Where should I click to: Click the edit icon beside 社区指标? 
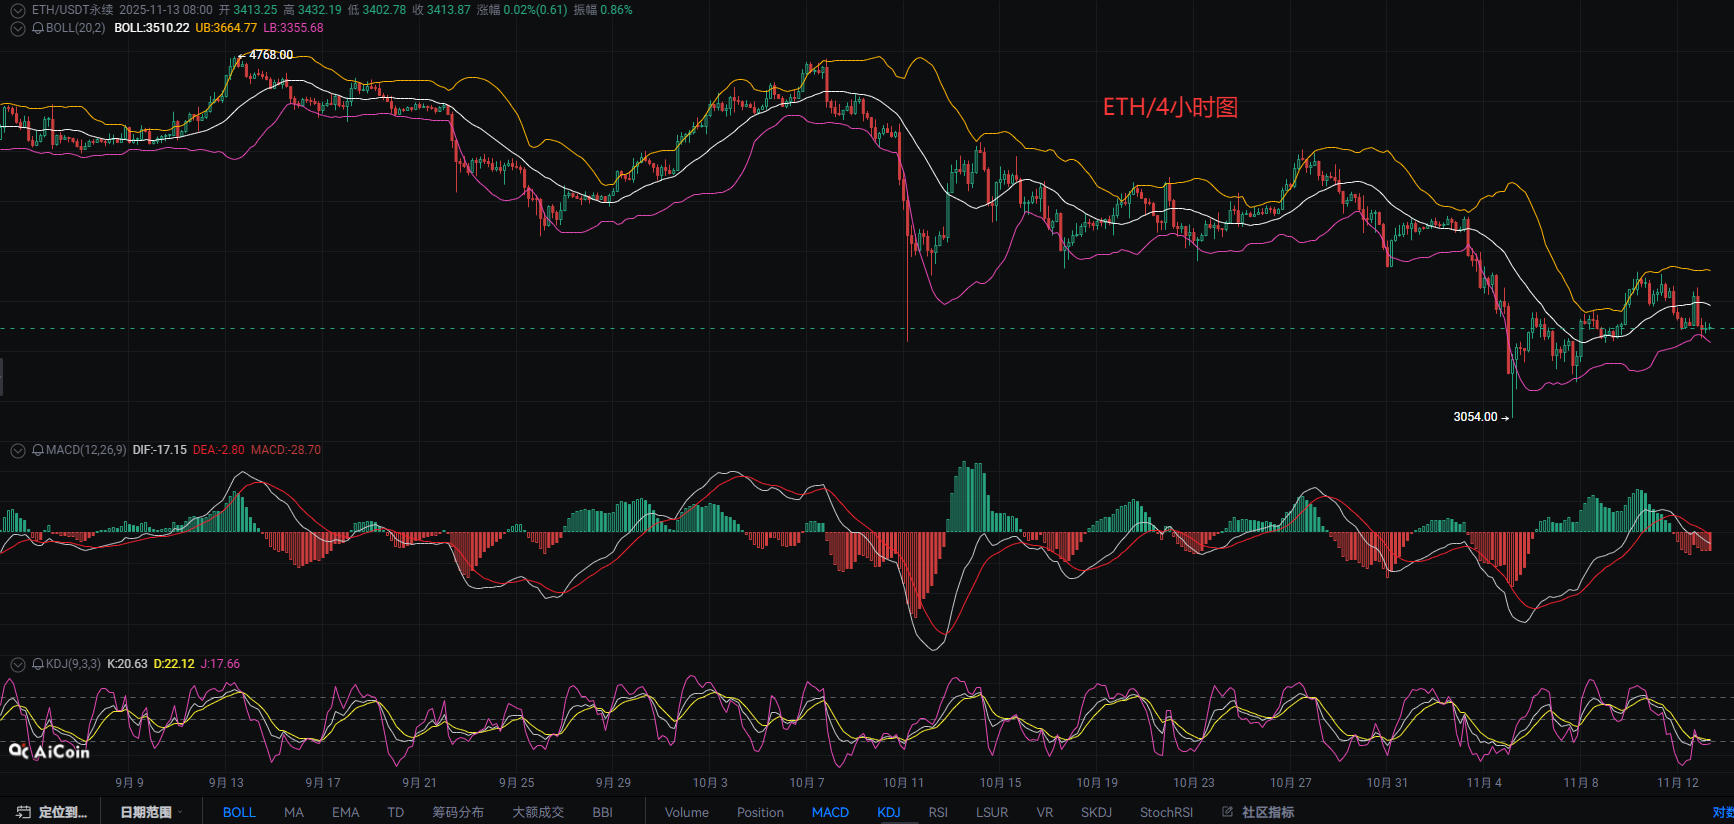tap(1227, 812)
